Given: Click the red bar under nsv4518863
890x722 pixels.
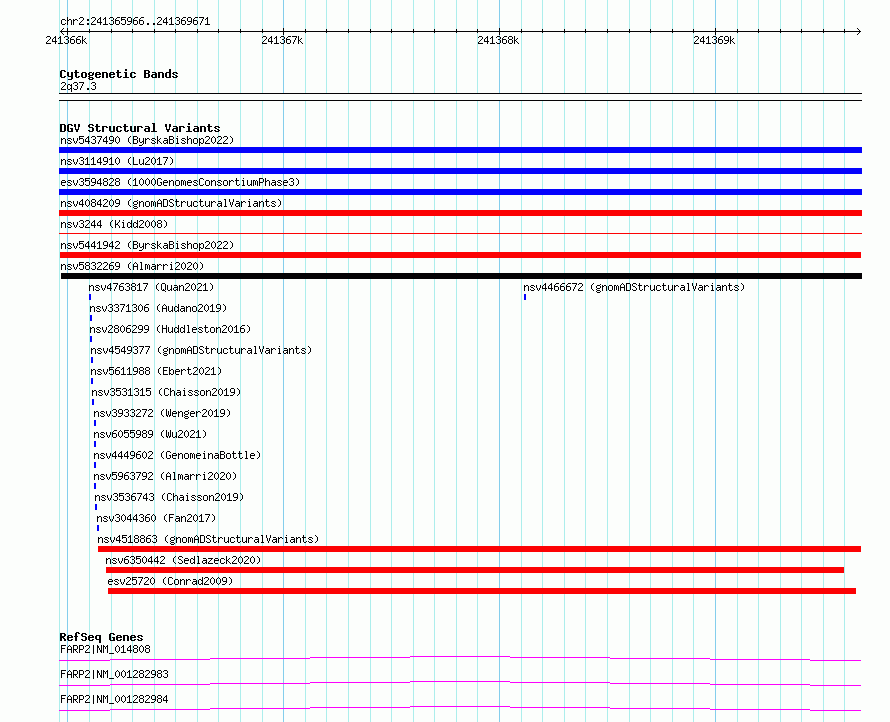Looking at the screenshot, I should pos(480,549).
